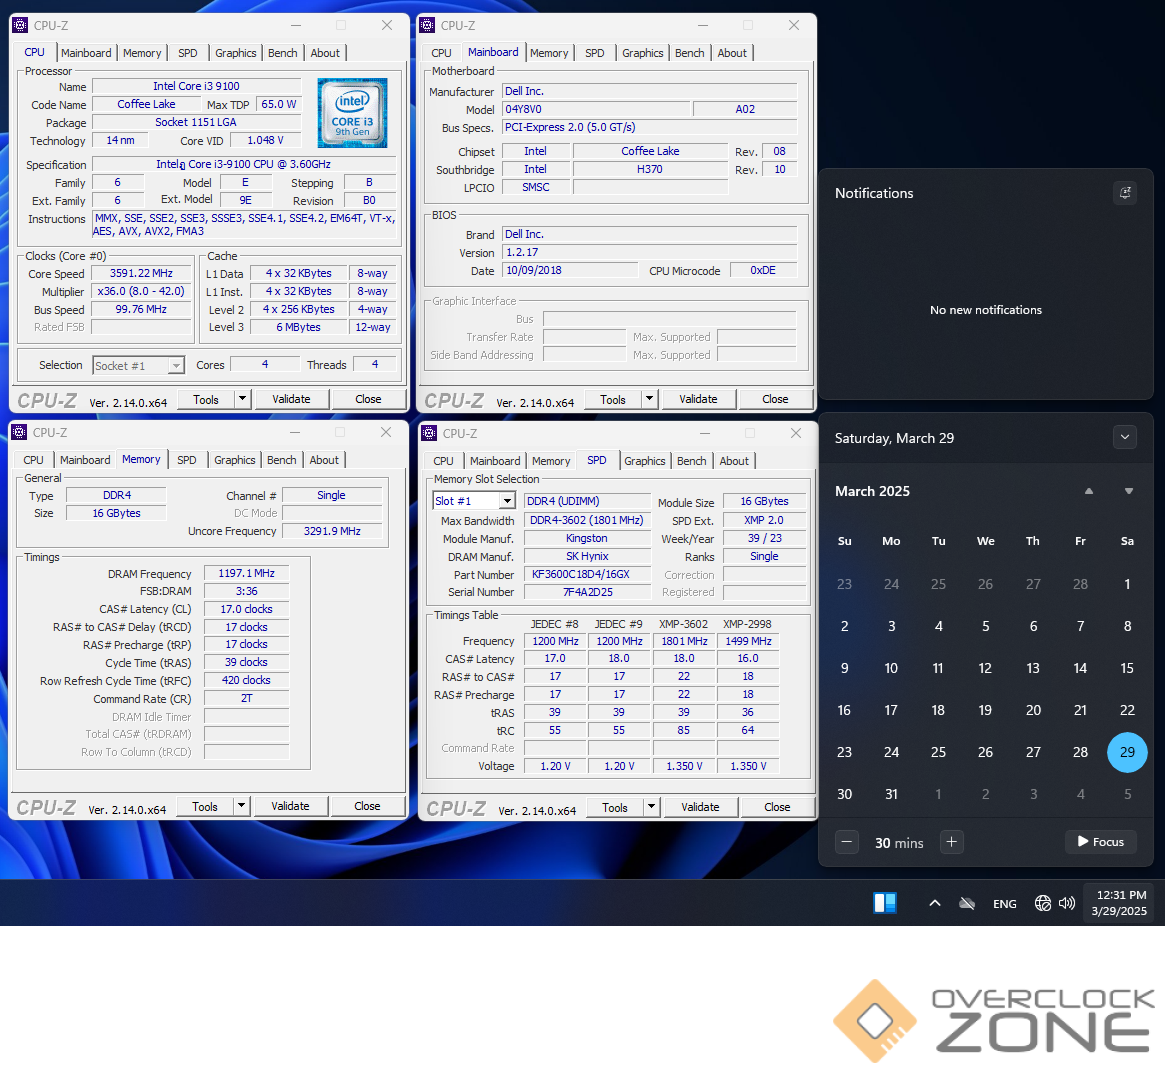Viewport: 1165px width, 1073px height.
Task: Click Validate in Memory window
Action: click(290, 806)
